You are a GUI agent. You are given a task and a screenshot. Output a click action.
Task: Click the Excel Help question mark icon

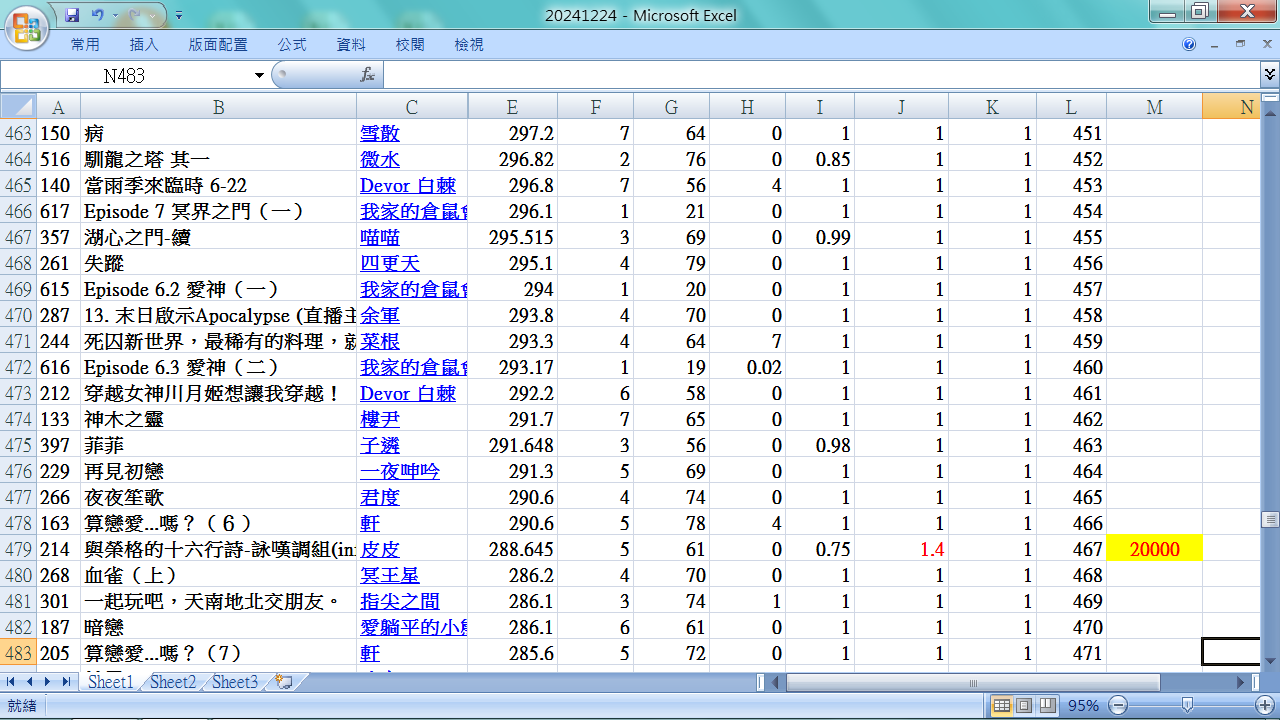pyautogui.click(x=1189, y=44)
